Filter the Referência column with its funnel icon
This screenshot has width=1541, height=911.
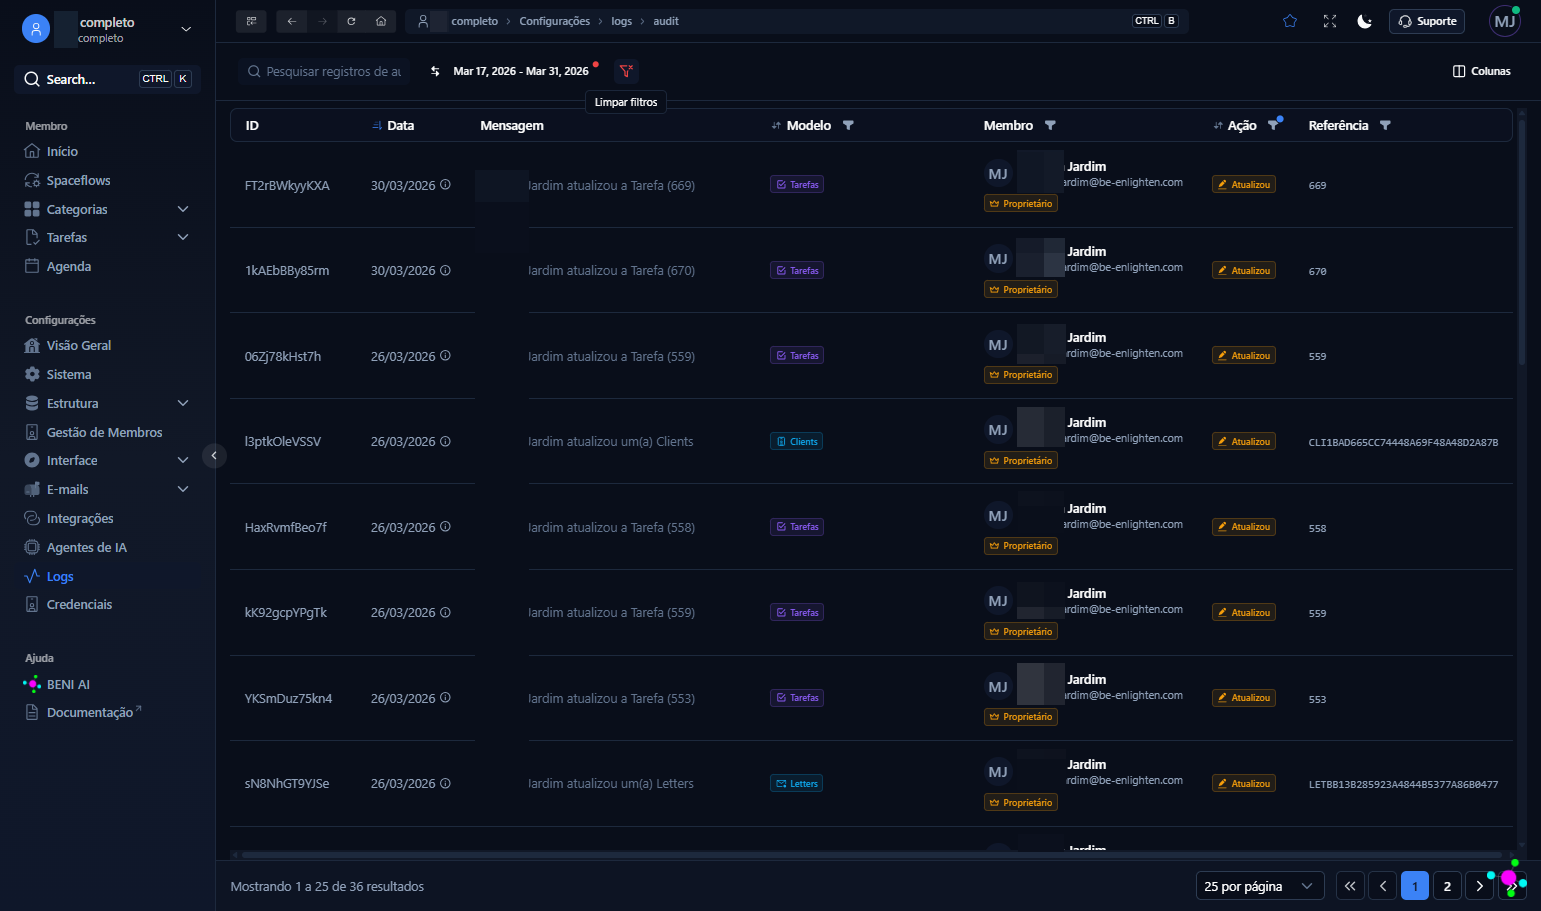(x=1385, y=125)
